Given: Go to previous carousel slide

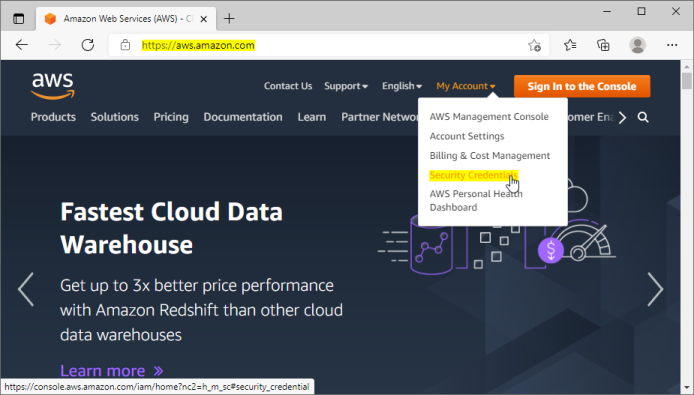Looking at the screenshot, I should tap(26, 289).
